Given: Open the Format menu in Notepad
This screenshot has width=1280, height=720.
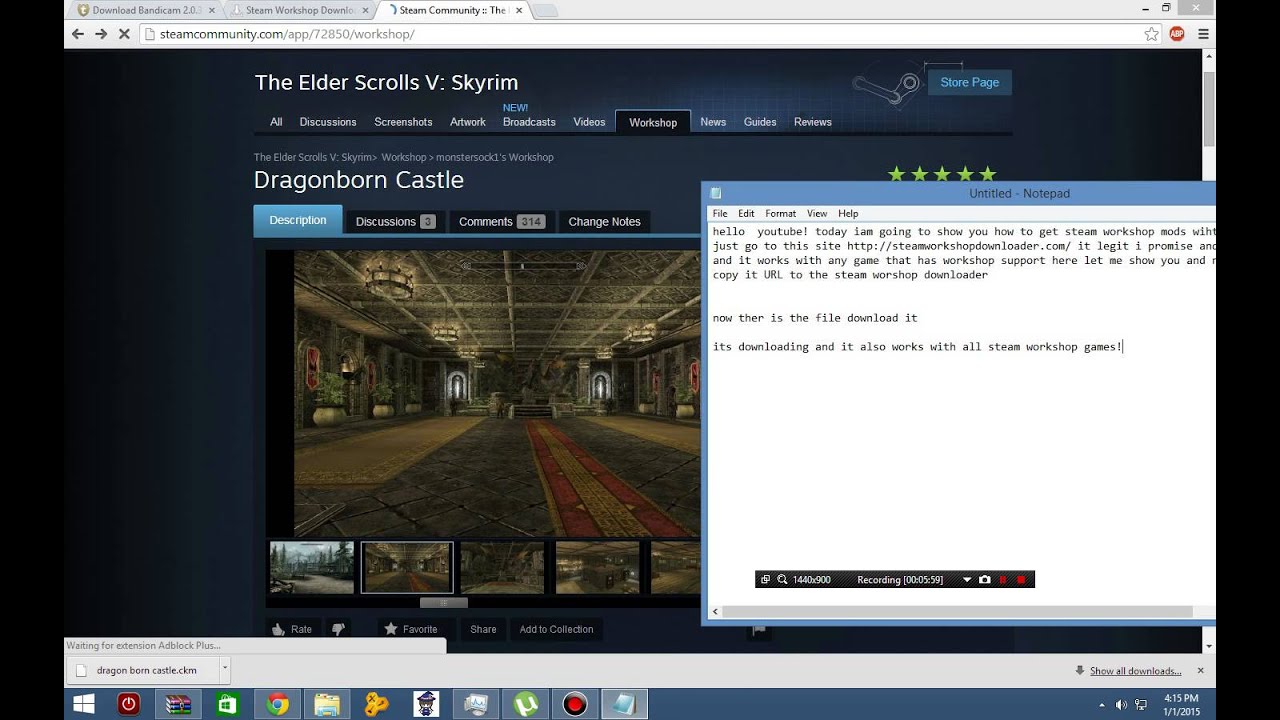Looking at the screenshot, I should tap(781, 213).
